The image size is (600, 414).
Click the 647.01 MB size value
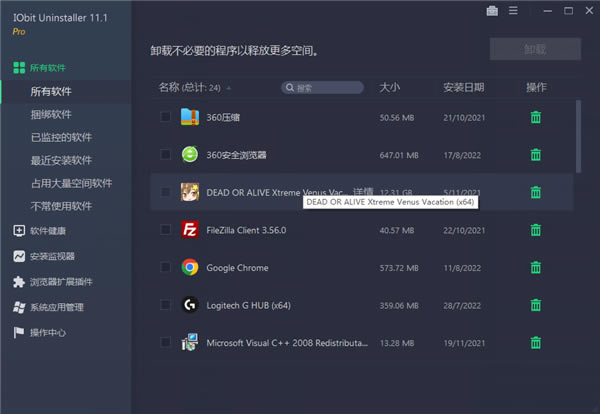[399, 155]
